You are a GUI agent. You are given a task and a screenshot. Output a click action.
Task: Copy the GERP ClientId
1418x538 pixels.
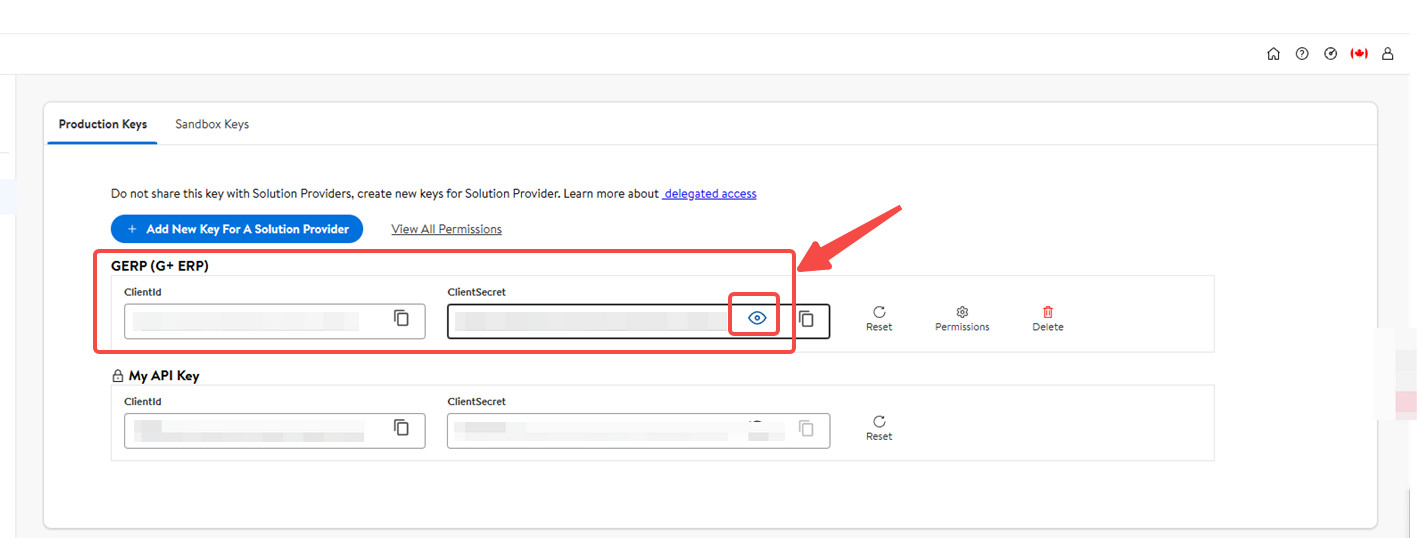click(401, 318)
